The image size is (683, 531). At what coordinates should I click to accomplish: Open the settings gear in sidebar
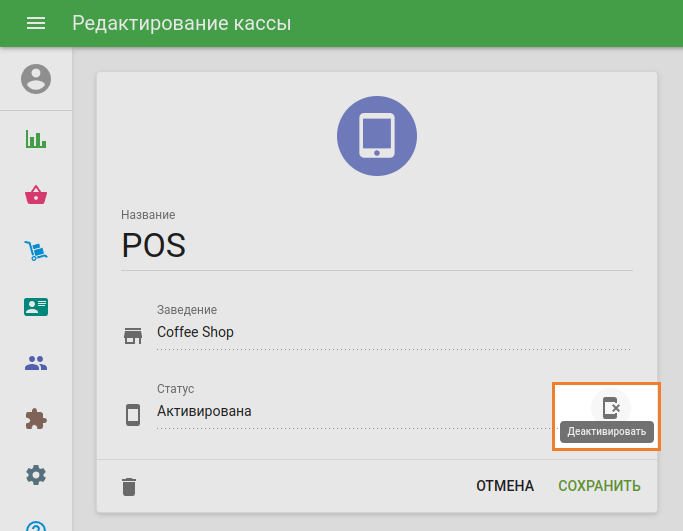[x=36, y=475]
